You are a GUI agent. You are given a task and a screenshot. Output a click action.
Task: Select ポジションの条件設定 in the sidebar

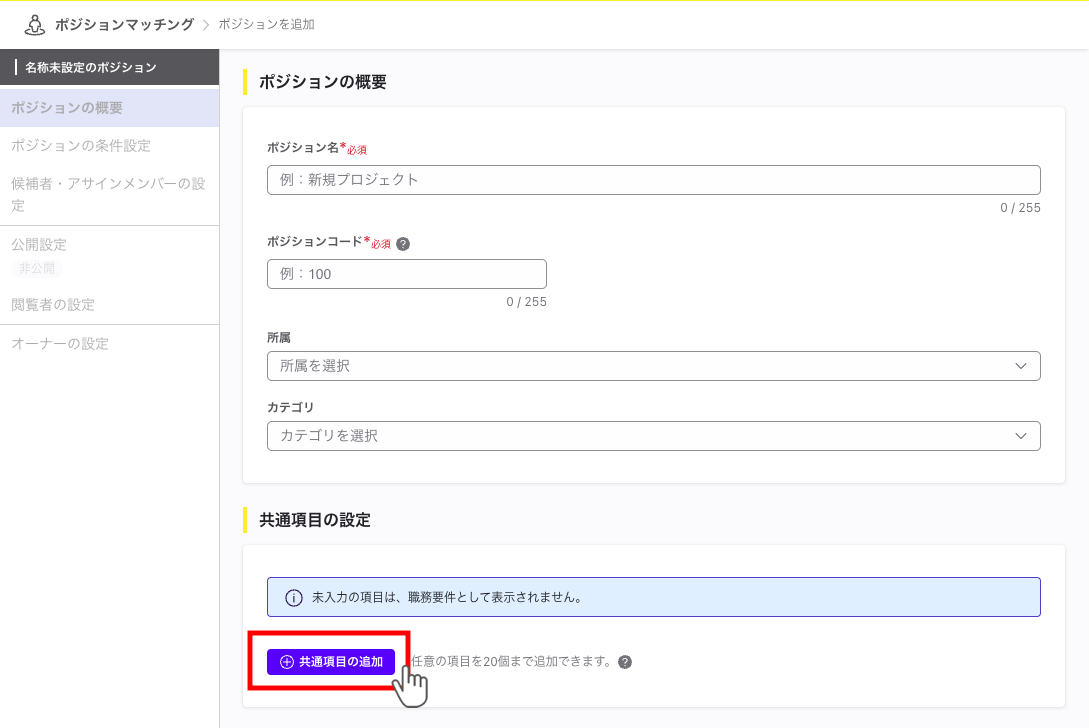[x=110, y=145]
